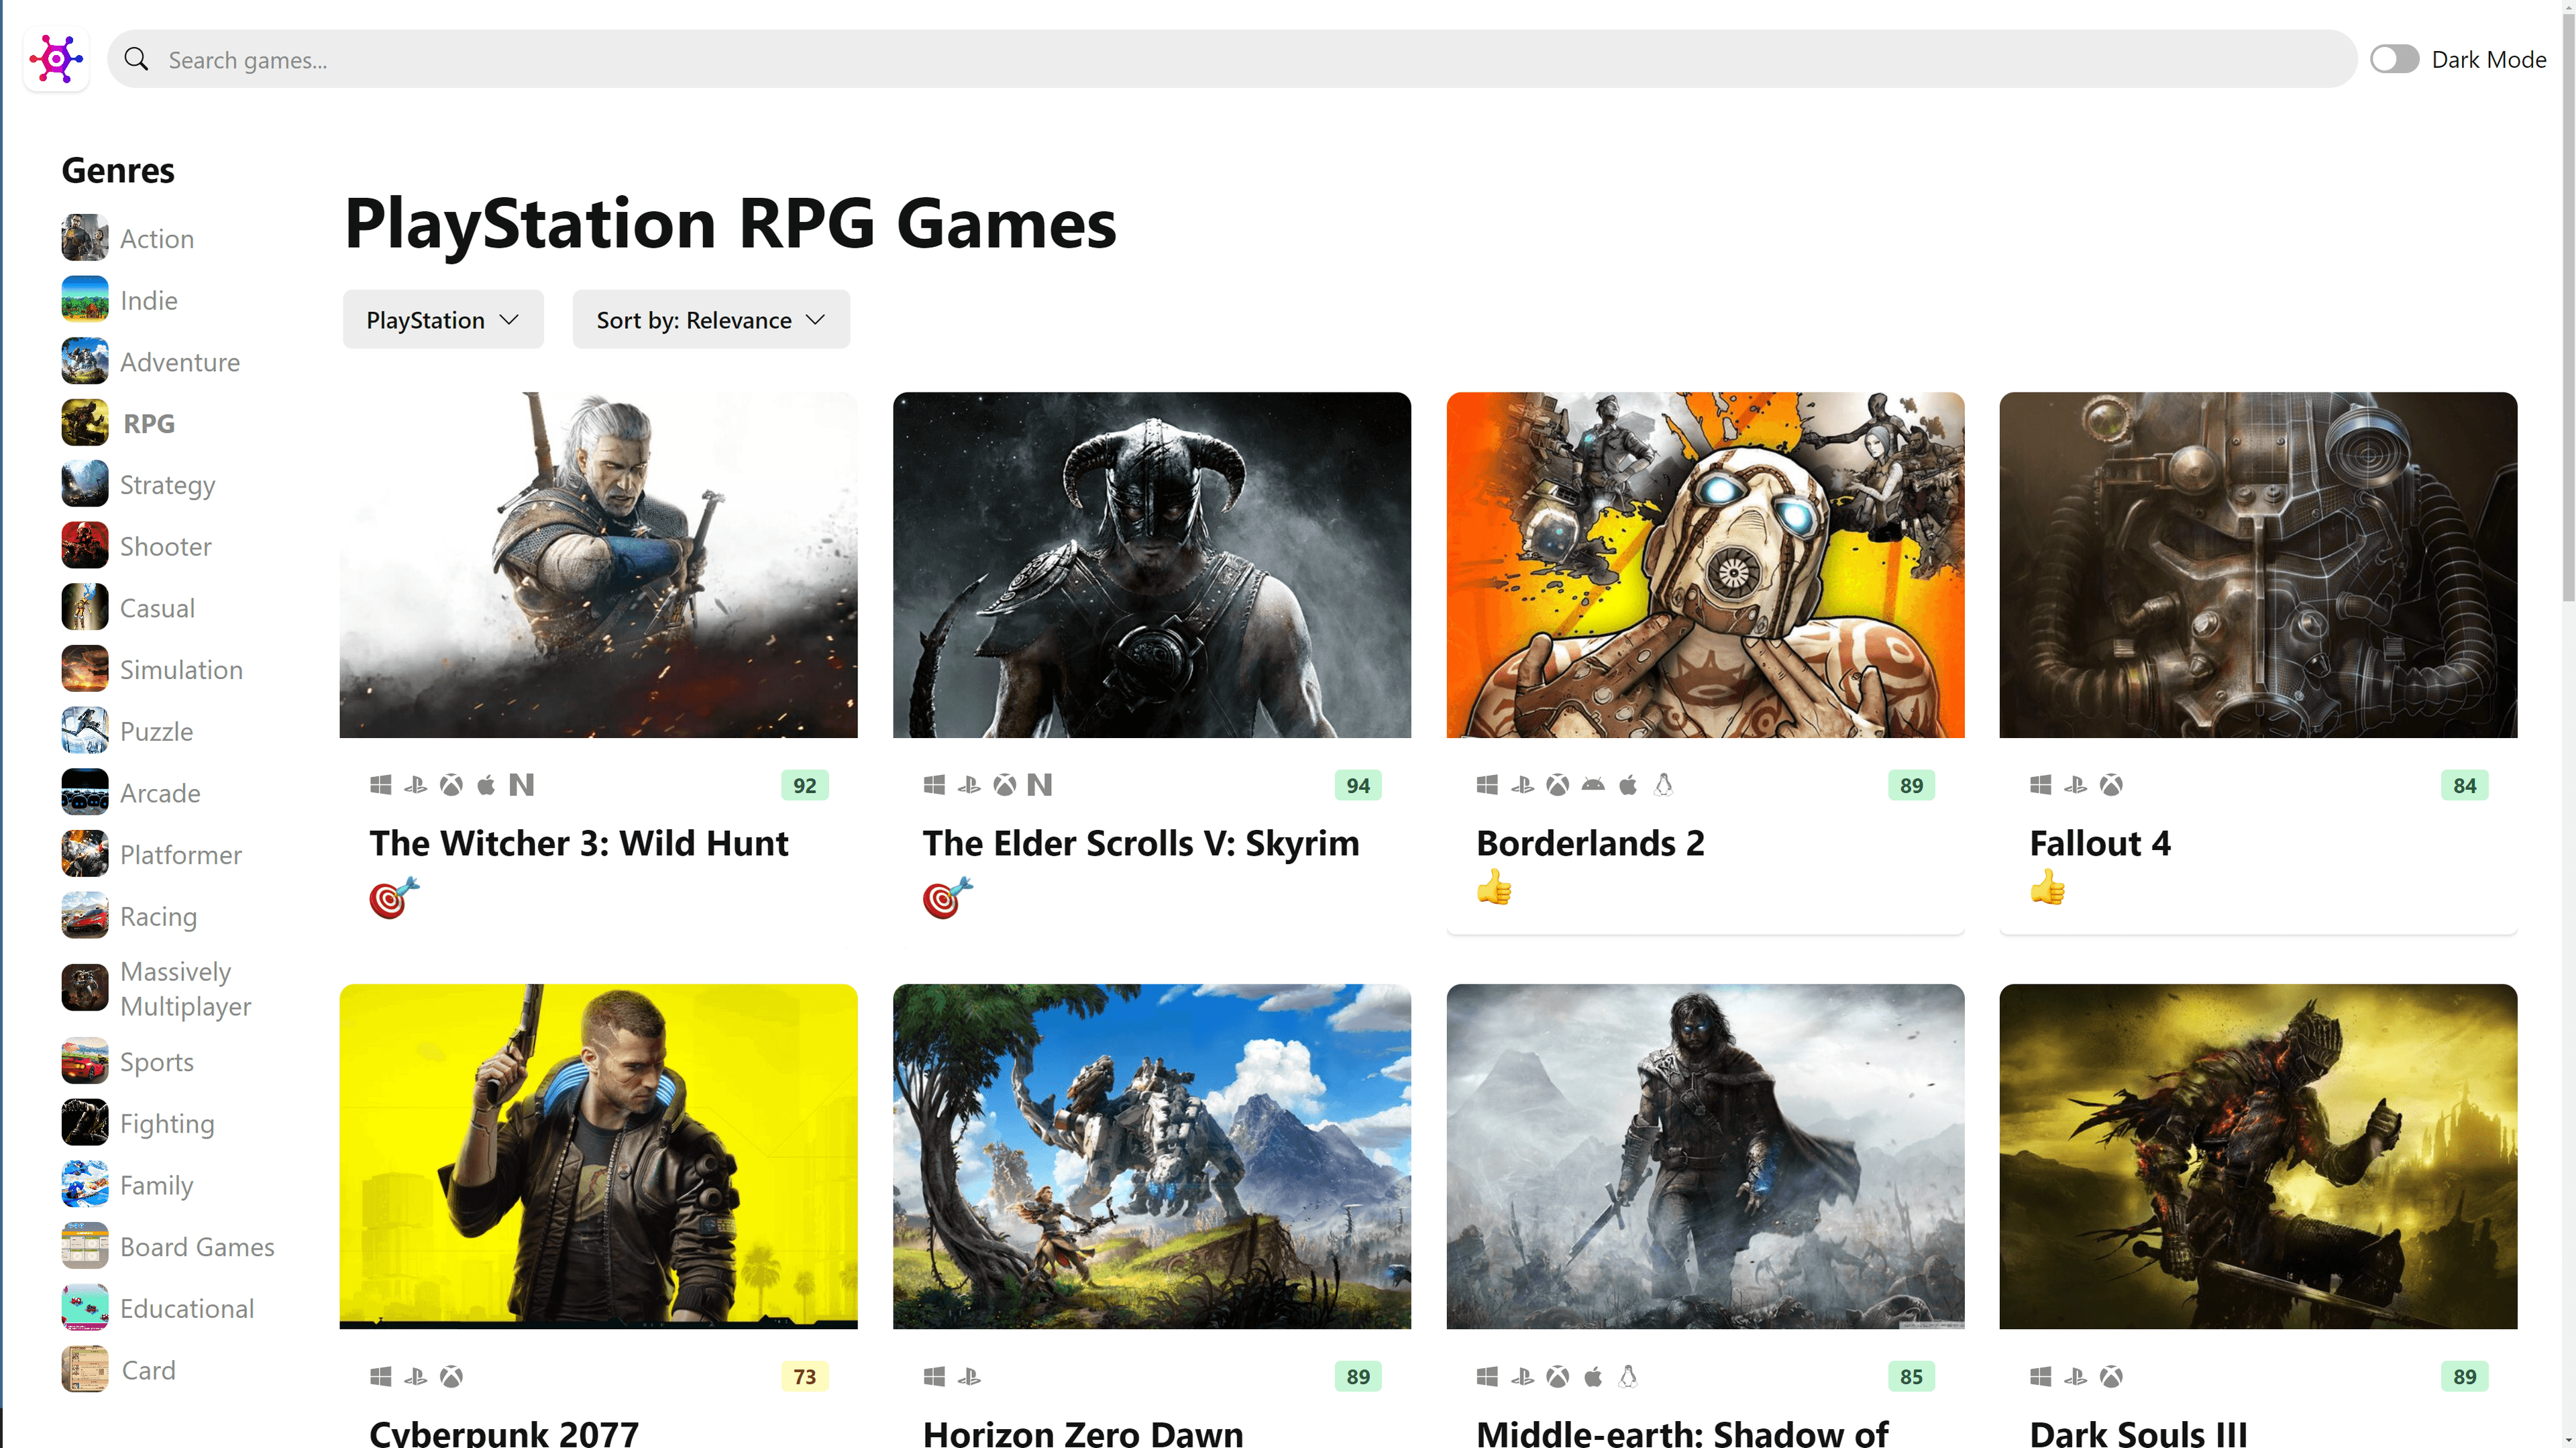This screenshot has width=2576, height=1448.
Task: Click The Elder Scrolls V: Skyrim title
Action: [1141, 843]
